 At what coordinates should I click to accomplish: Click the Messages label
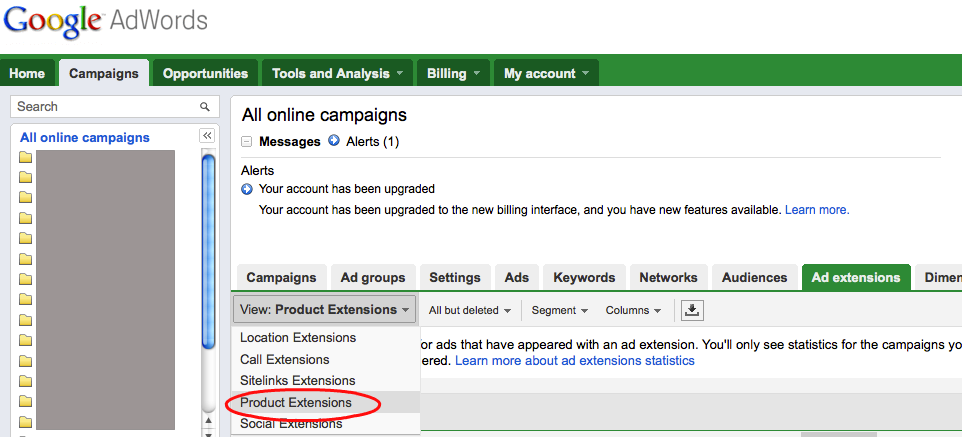[290, 142]
